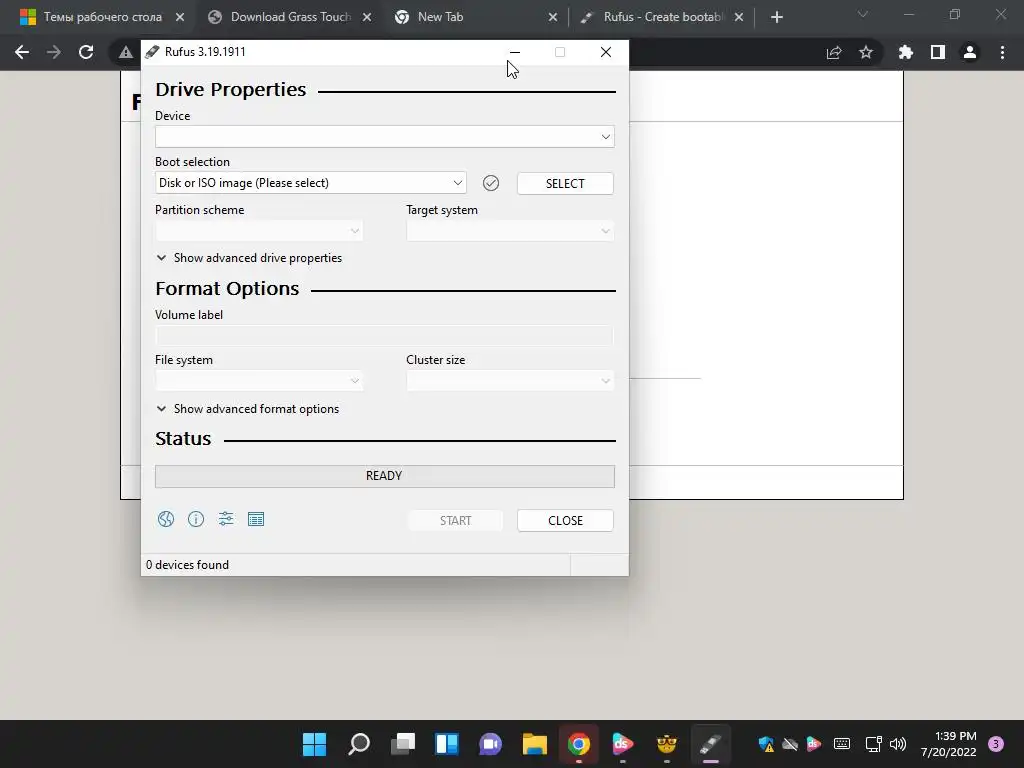1024x768 pixels.
Task: Close the Download Grass Touch tab
Action: click(367, 18)
